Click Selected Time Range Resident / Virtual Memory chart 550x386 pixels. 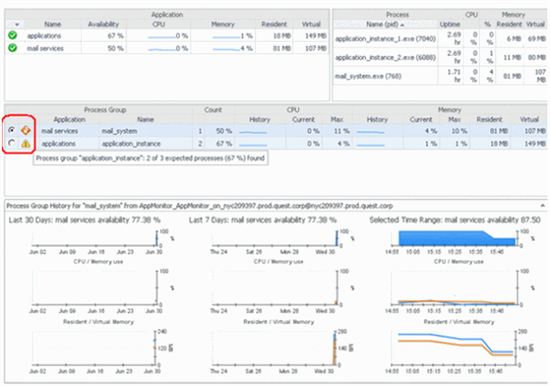tap(455, 347)
